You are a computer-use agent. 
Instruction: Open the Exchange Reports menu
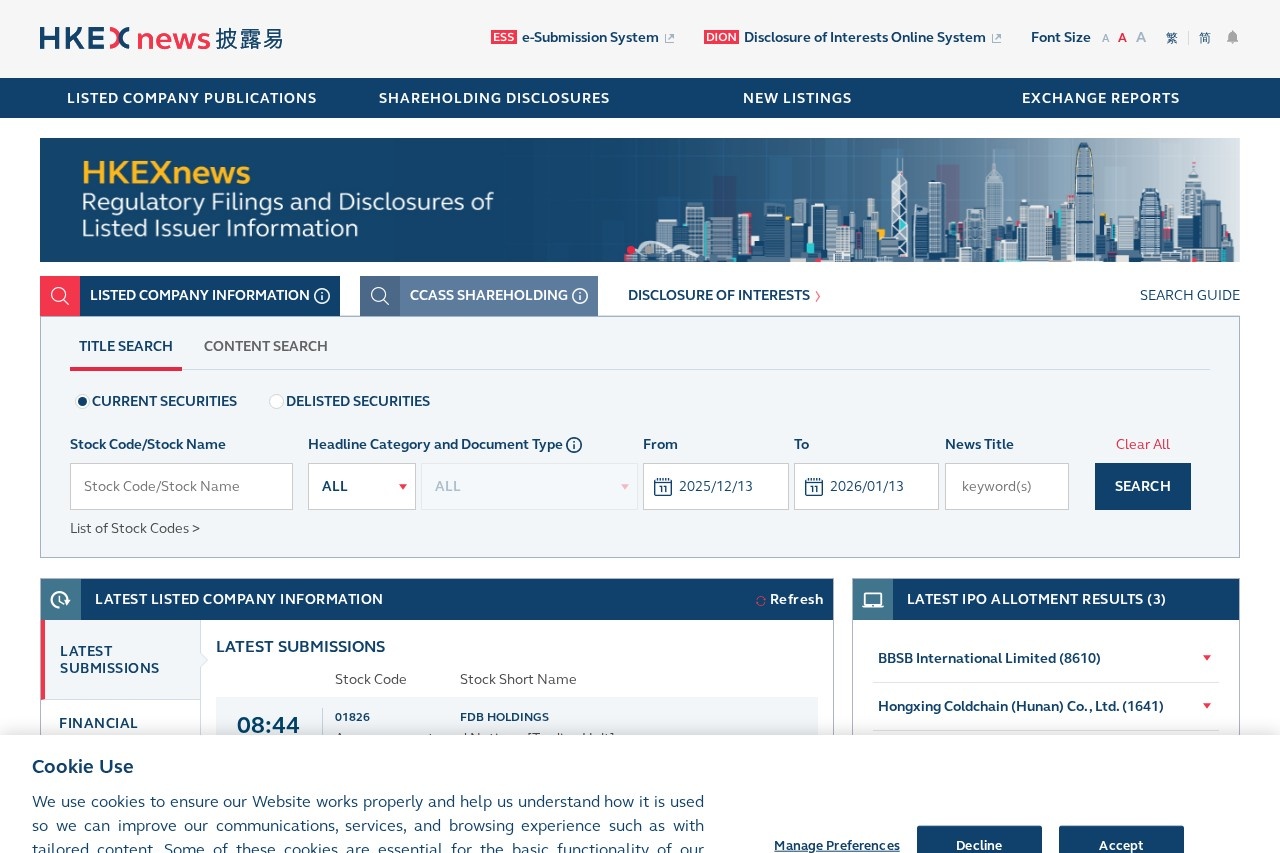[x=1100, y=98]
